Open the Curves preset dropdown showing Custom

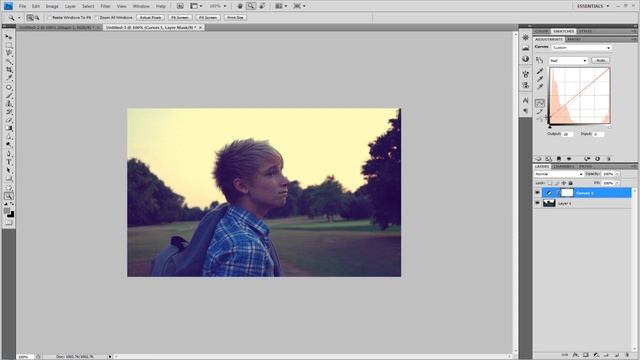pyautogui.click(x=582, y=48)
